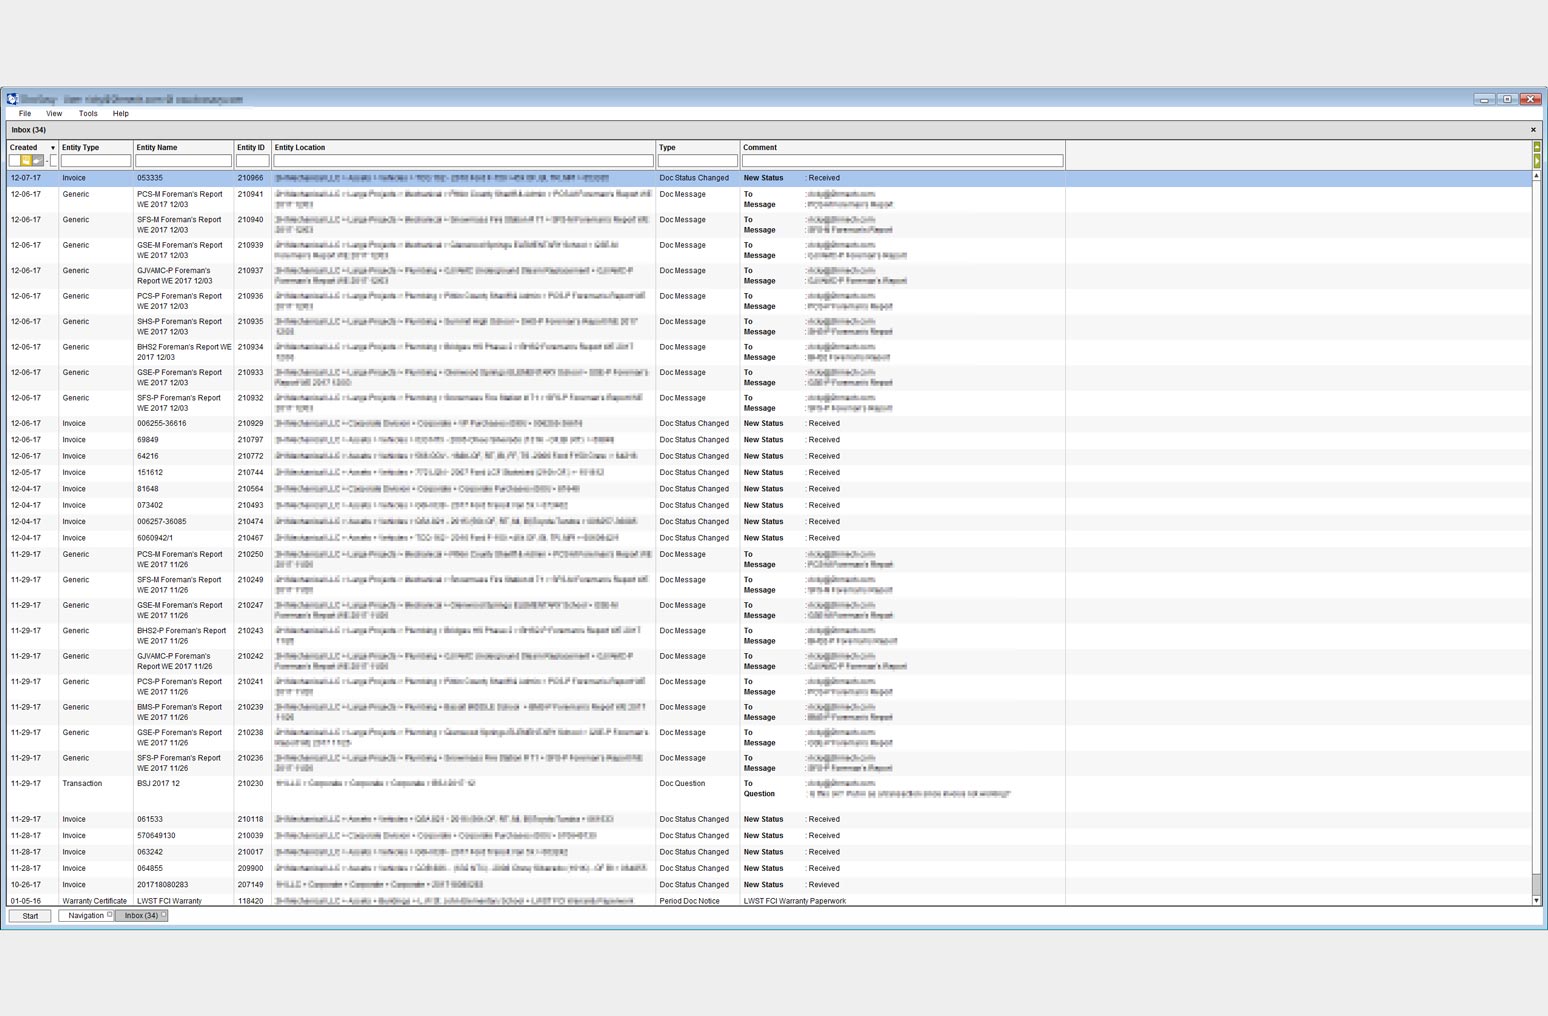Select the BMS-P Foreman's Report WE 2017 11/26 row

769,712
